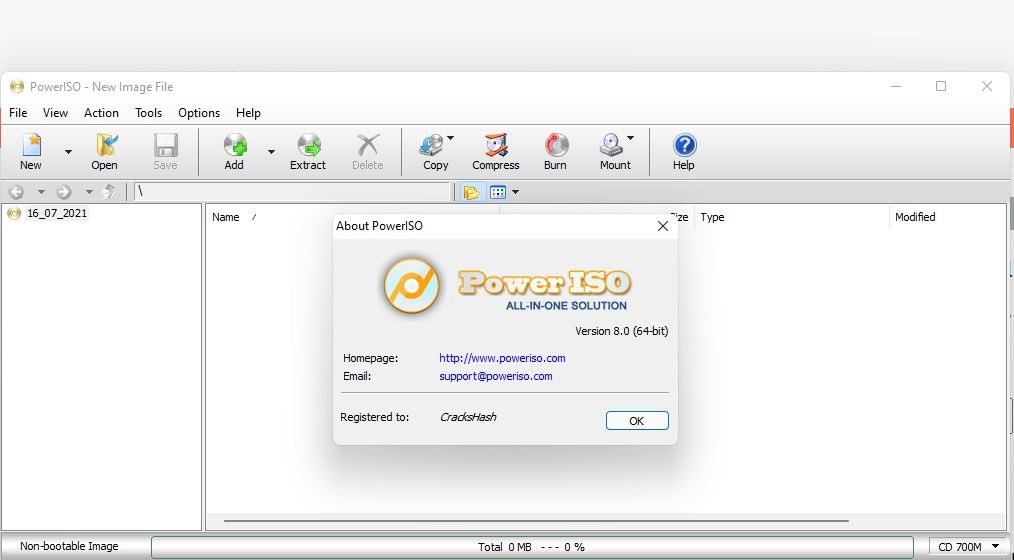Close the About PowerISO dialog
This screenshot has height=560, width=1014.
pyautogui.click(x=662, y=226)
